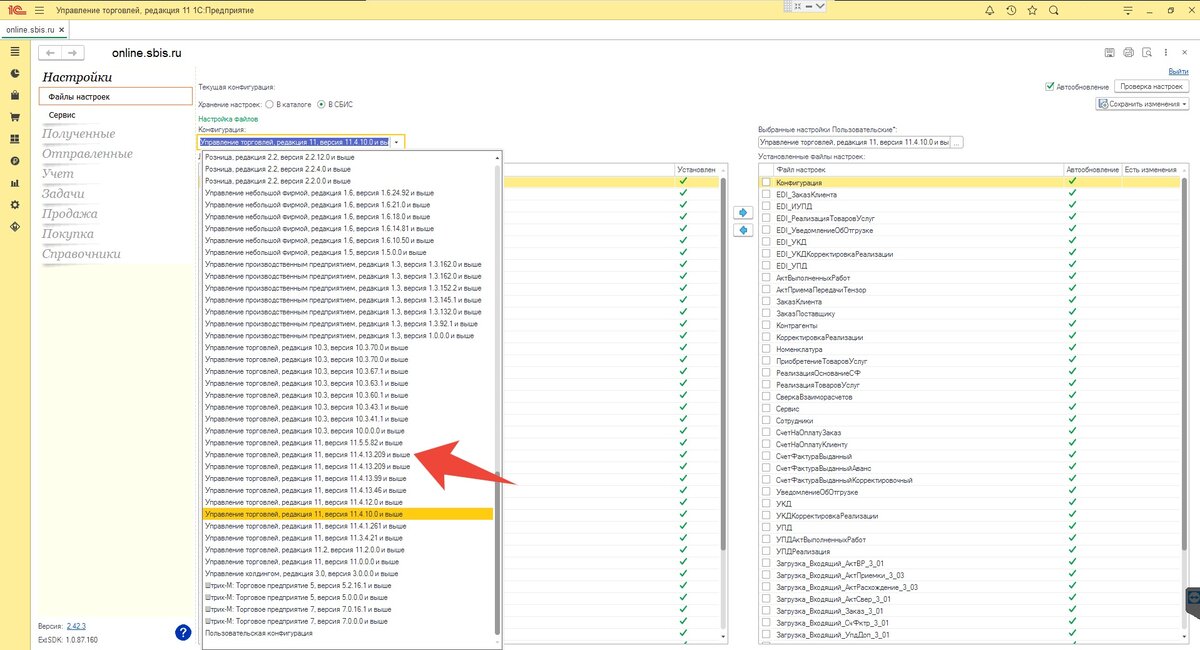Image resolution: width=1200 pixels, height=650 pixels.
Task: Open the shopping cart section in sidebar
Action: [x=15, y=117]
